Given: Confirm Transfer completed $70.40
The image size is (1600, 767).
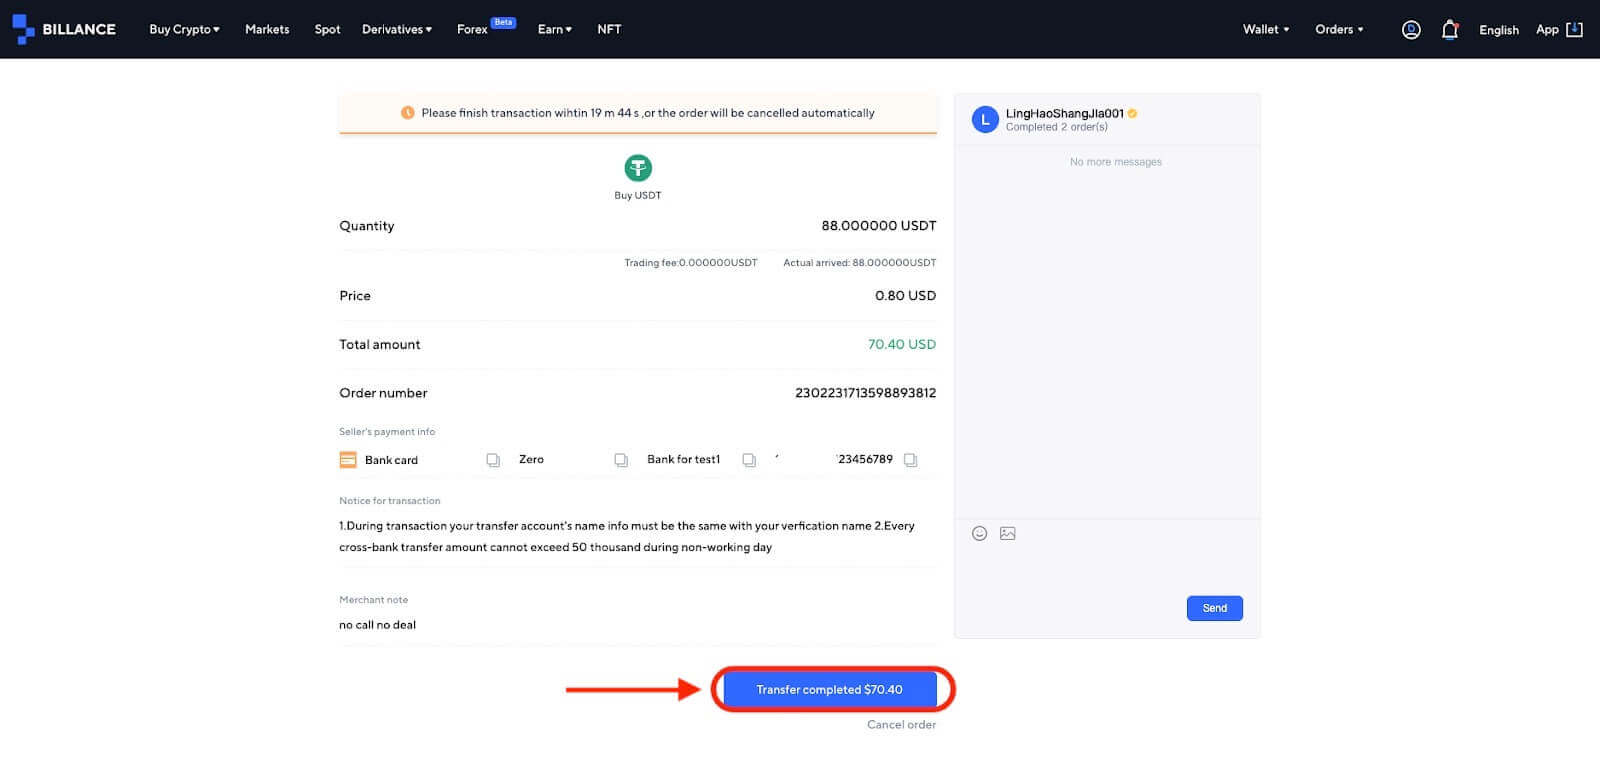Looking at the screenshot, I should point(830,690).
